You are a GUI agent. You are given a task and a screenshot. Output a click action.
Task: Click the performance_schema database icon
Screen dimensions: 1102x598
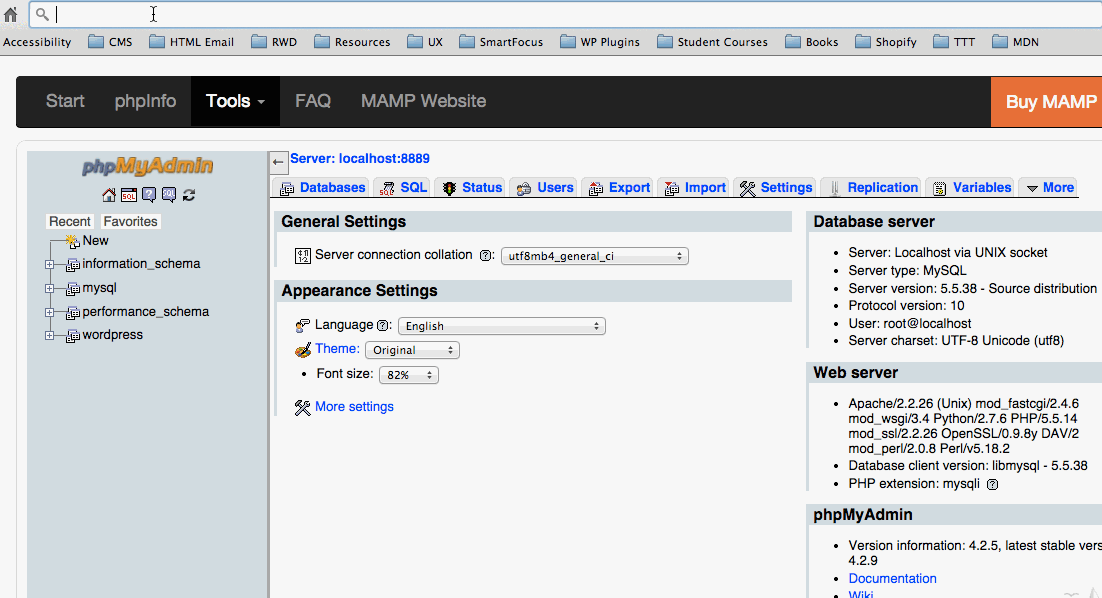click(72, 313)
